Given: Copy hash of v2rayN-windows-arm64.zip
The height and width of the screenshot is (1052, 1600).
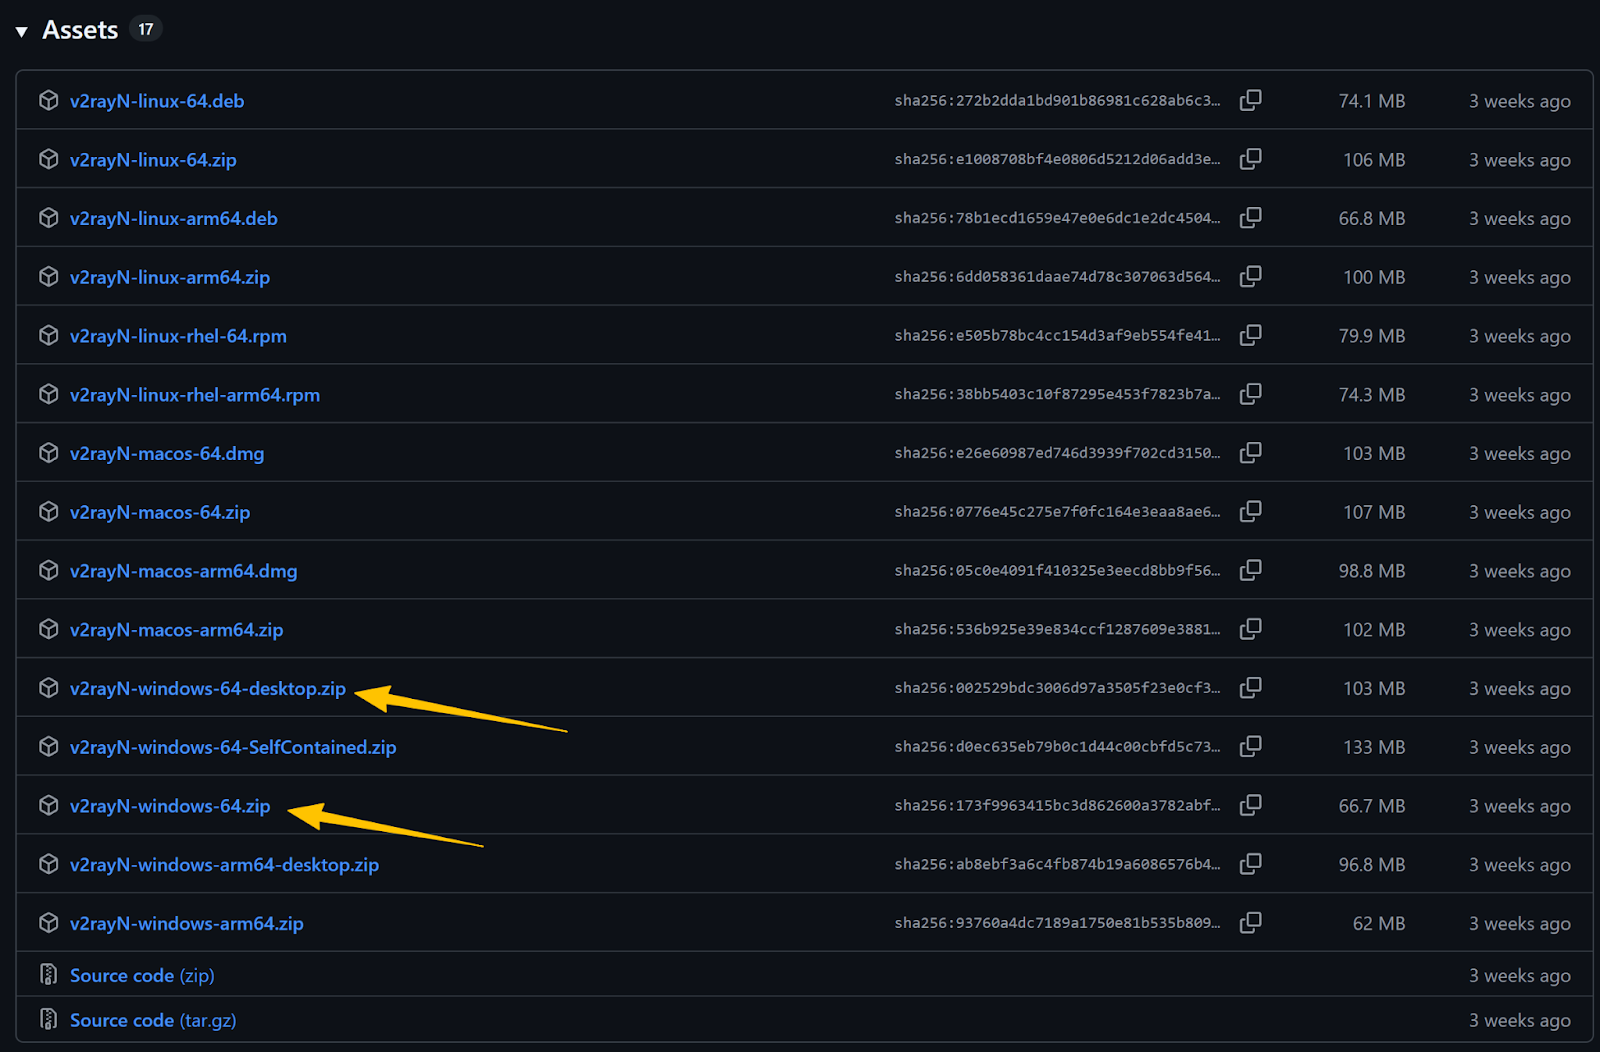Looking at the screenshot, I should click(1250, 923).
